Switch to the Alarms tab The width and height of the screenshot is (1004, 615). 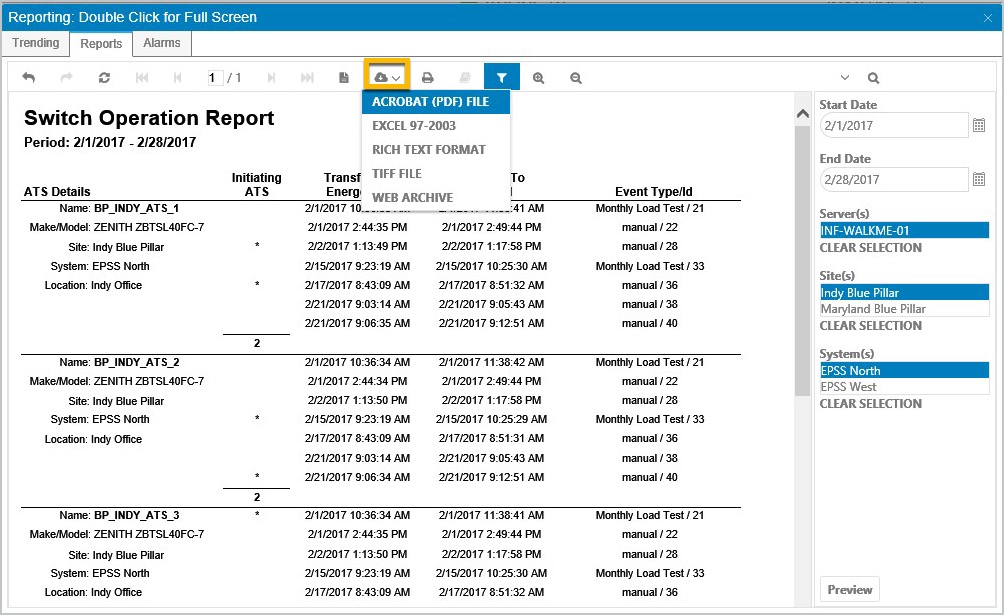click(161, 43)
